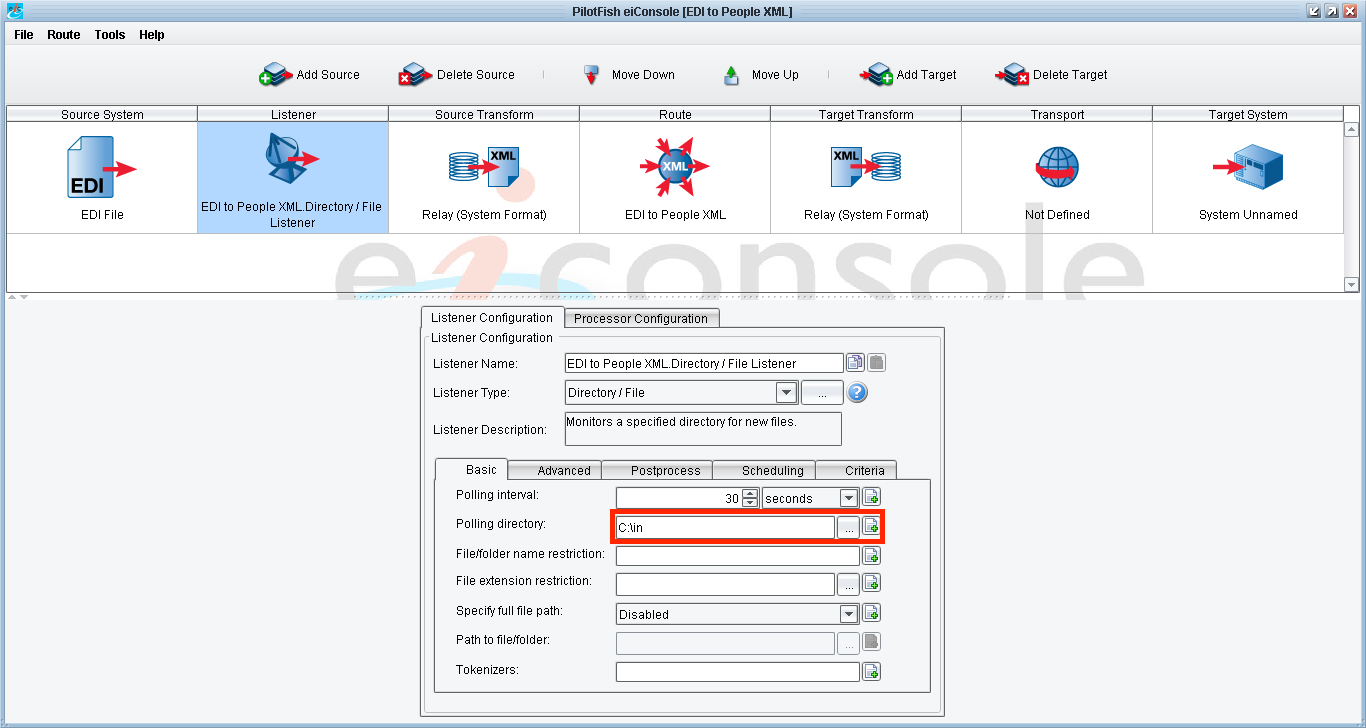Click the route grid scrollbar up arrow

coord(1352,129)
